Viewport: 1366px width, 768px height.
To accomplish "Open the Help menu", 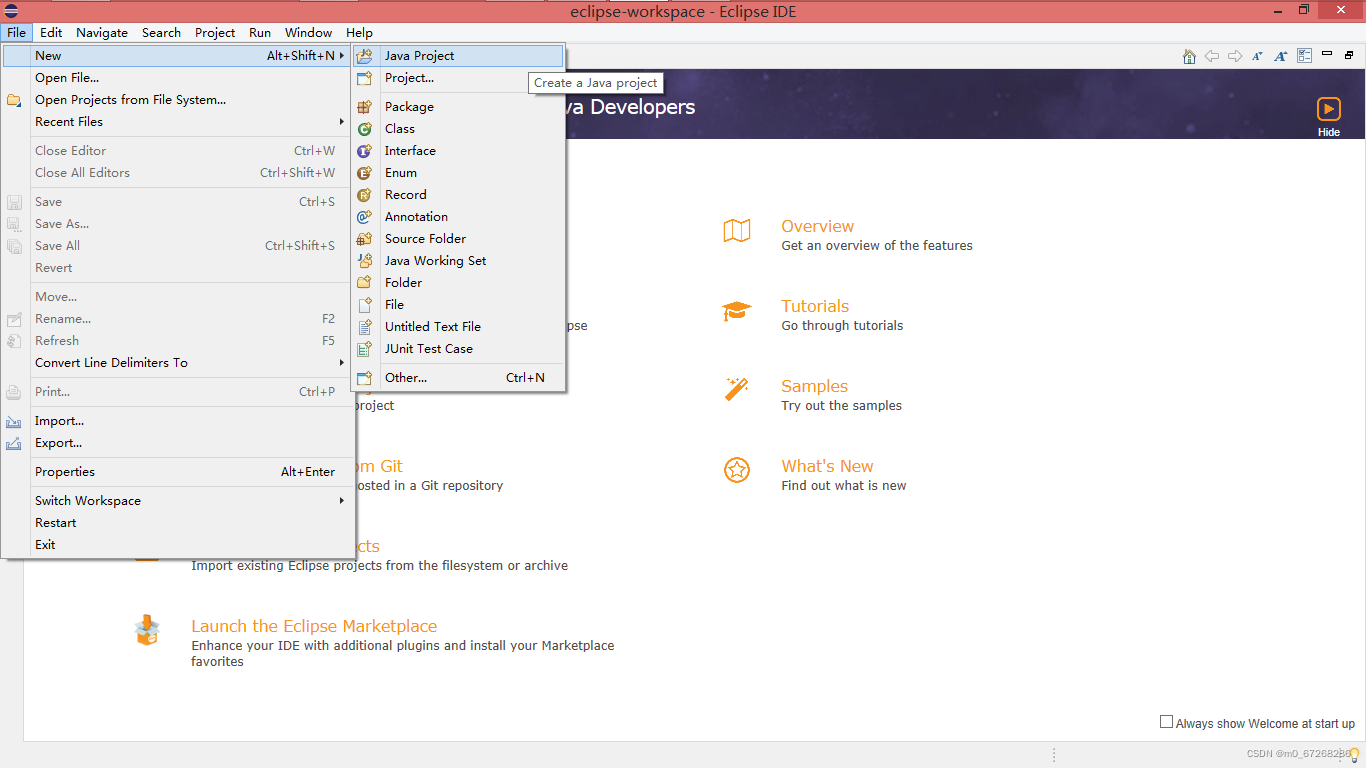I will pyautogui.click(x=359, y=32).
